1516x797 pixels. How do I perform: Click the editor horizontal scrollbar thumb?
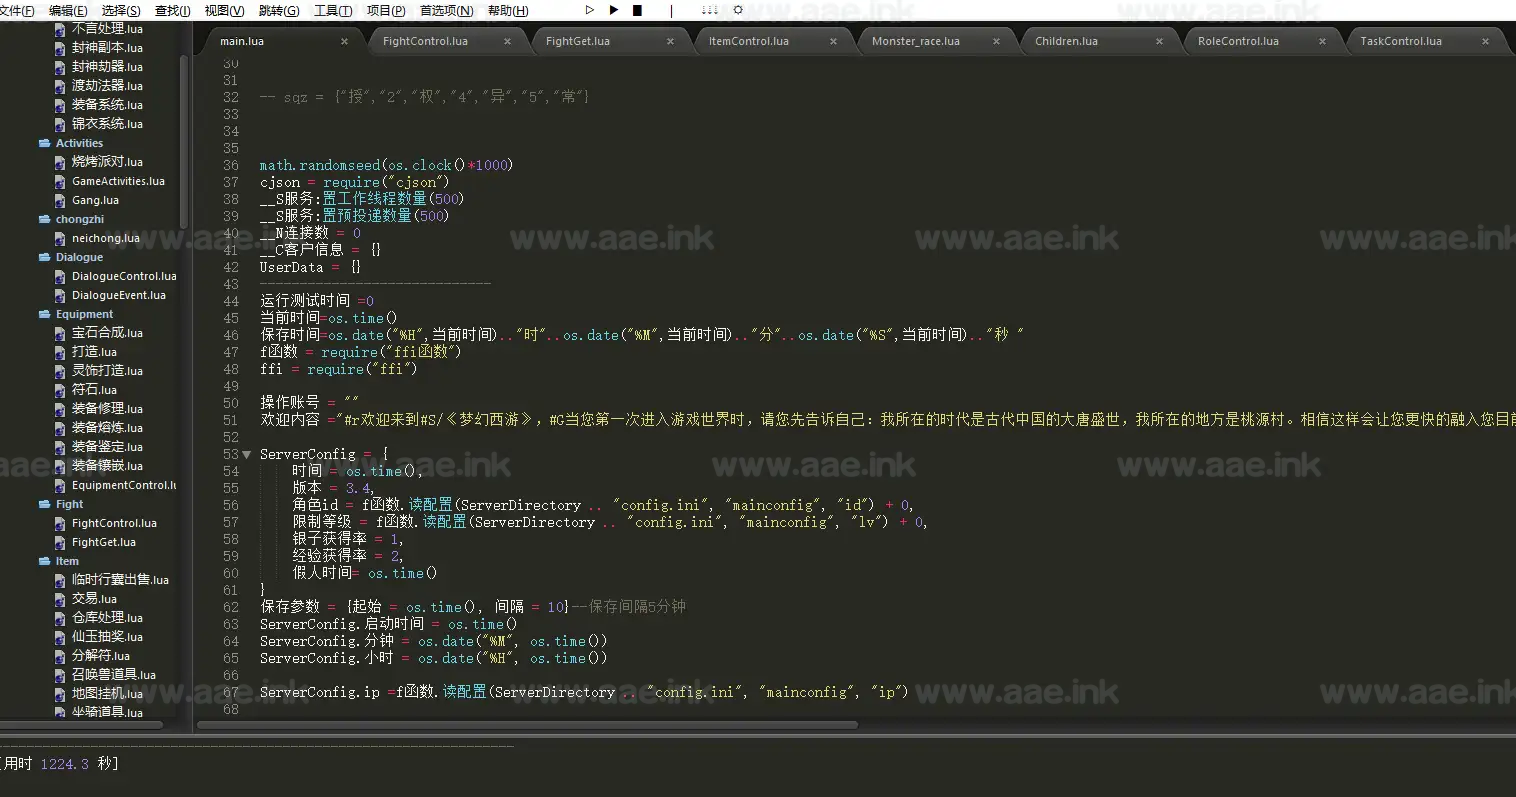click(x=528, y=724)
